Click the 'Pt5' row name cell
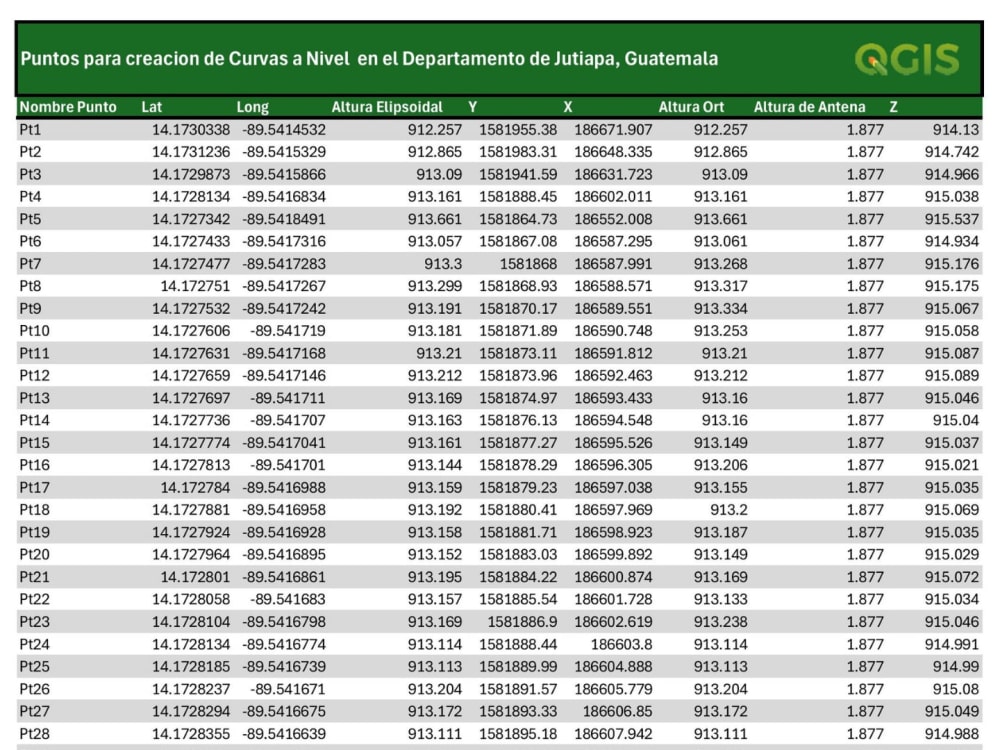Image resolution: width=1000 pixels, height=750 pixels. tap(30, 219)
